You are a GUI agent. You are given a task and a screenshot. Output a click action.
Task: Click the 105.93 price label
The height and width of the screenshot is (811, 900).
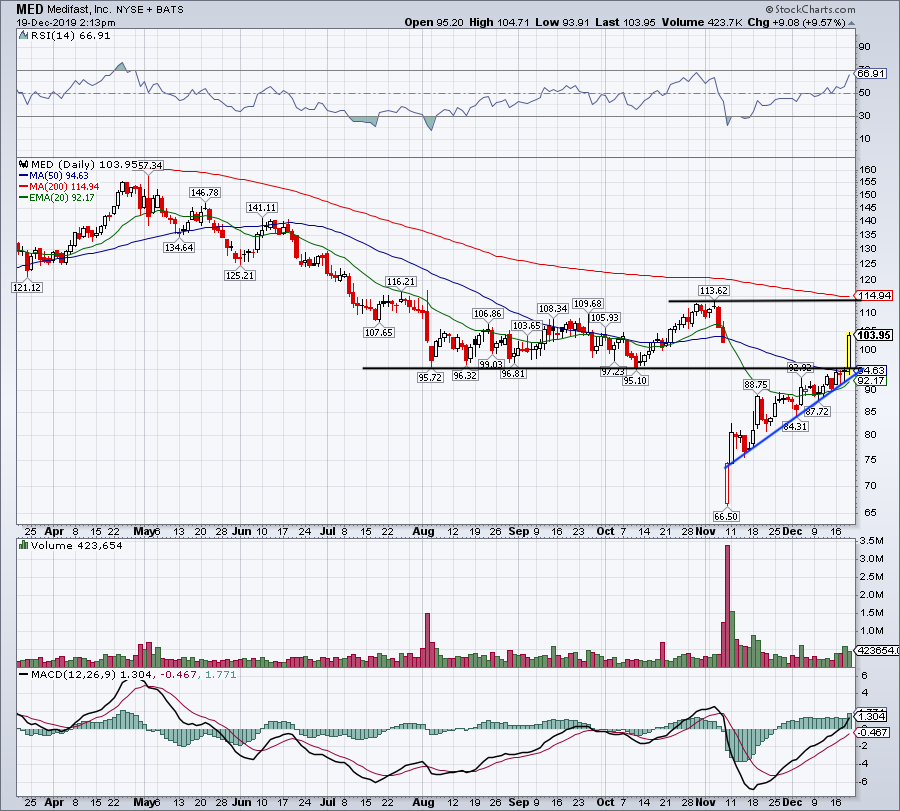tap(605, 317)
